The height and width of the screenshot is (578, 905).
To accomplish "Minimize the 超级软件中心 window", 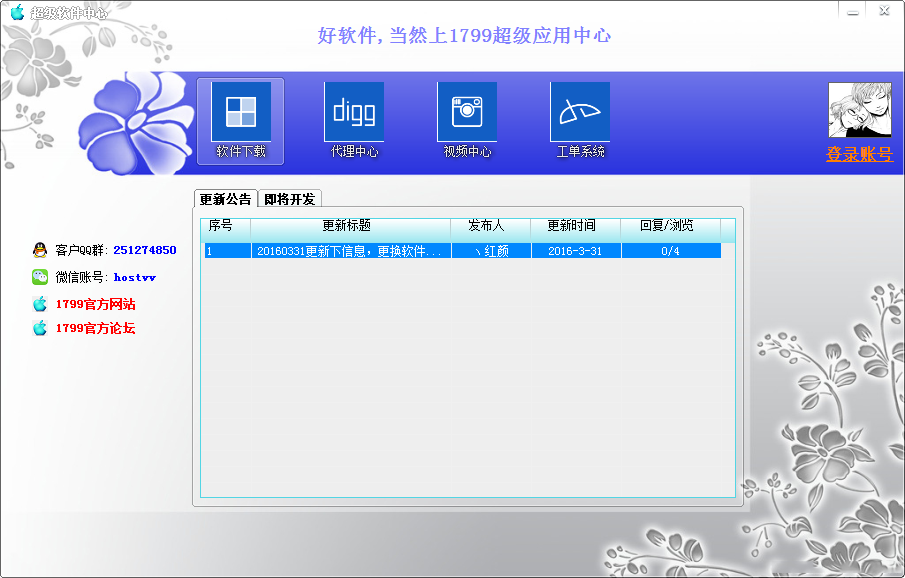I will [x=852, y=11].
